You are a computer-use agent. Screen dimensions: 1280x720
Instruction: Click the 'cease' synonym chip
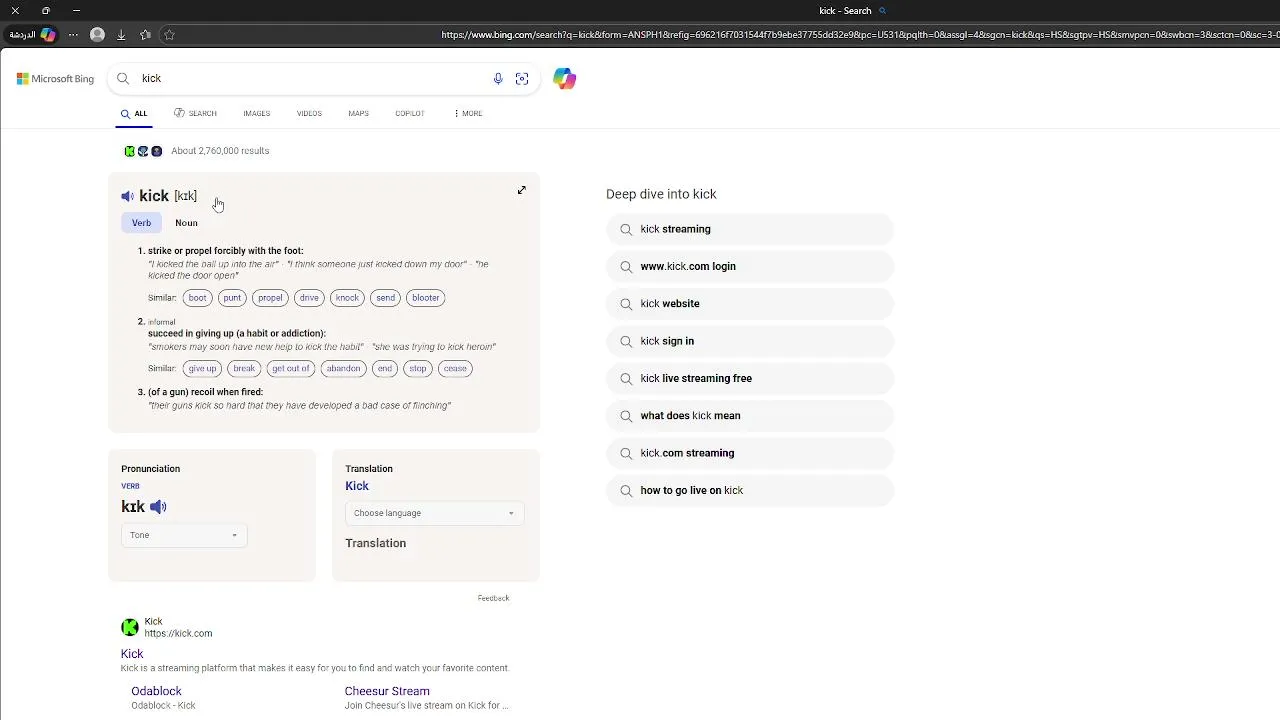(455, 369)
